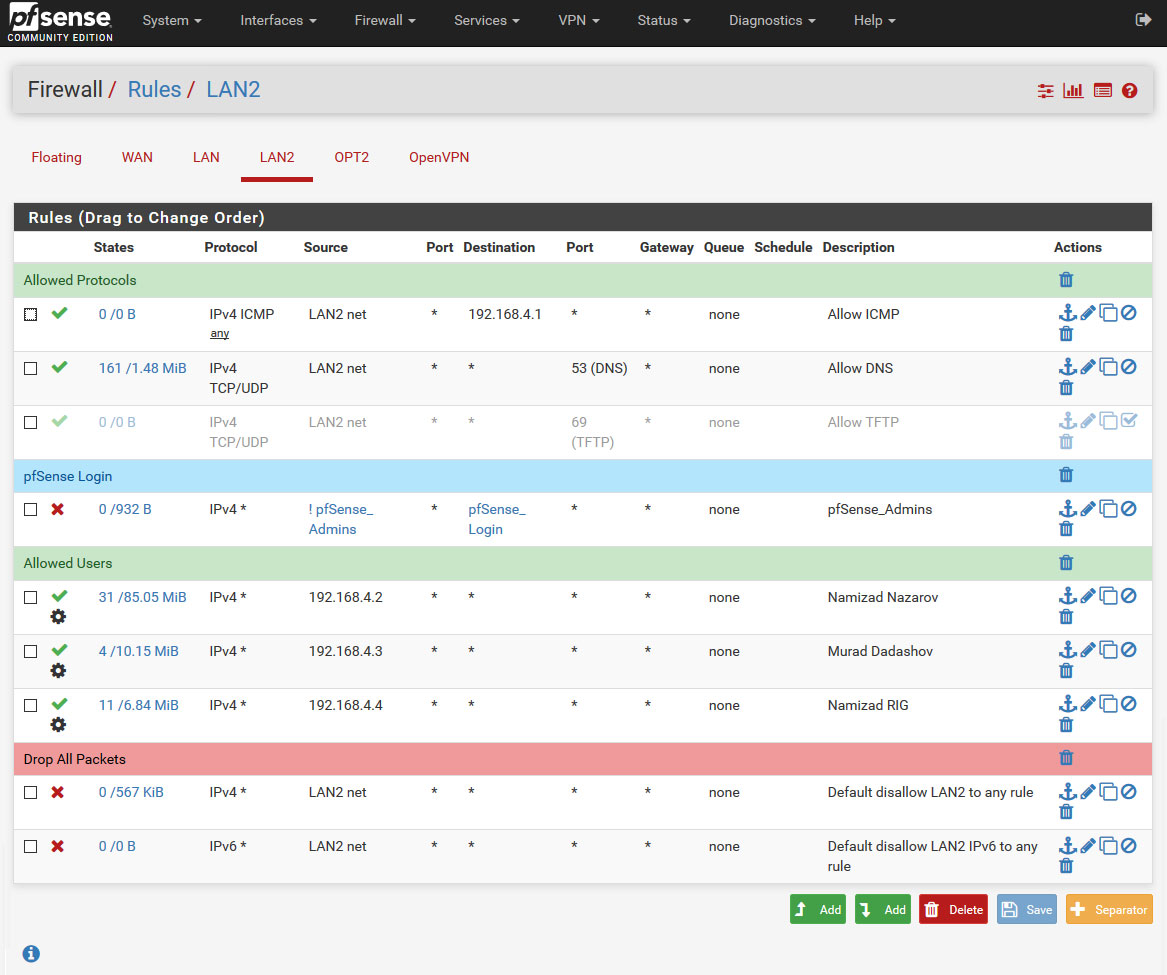Open the pfSense logo home link

click(60, 22)
